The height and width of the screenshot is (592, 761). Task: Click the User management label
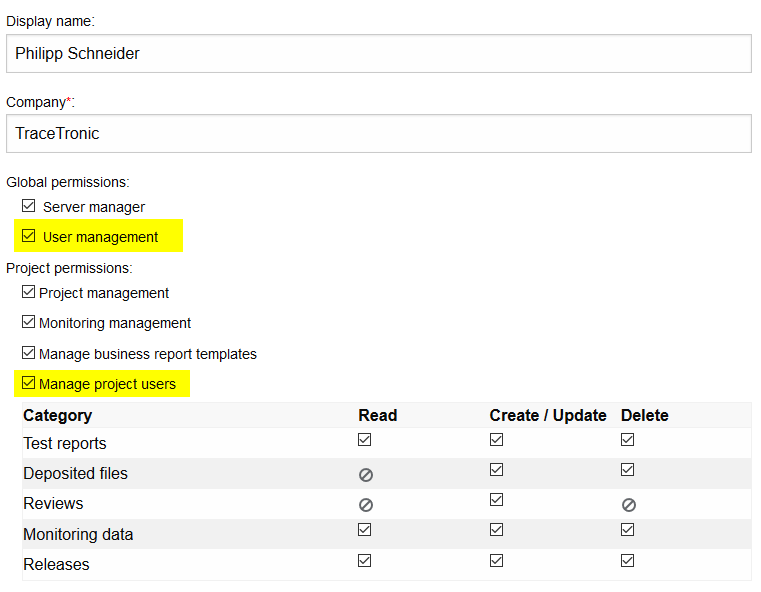point(100,237)
